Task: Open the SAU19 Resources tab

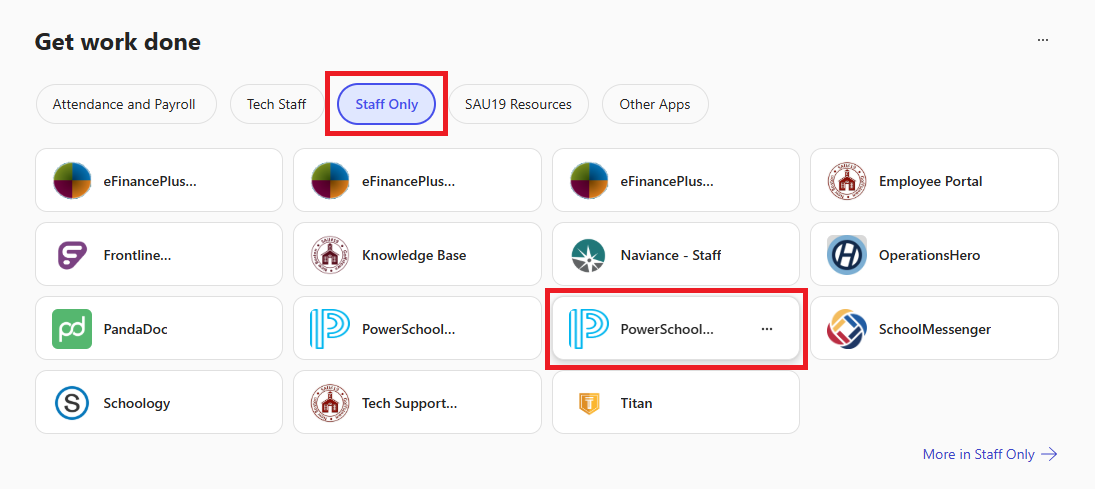Action: (518, 104)
